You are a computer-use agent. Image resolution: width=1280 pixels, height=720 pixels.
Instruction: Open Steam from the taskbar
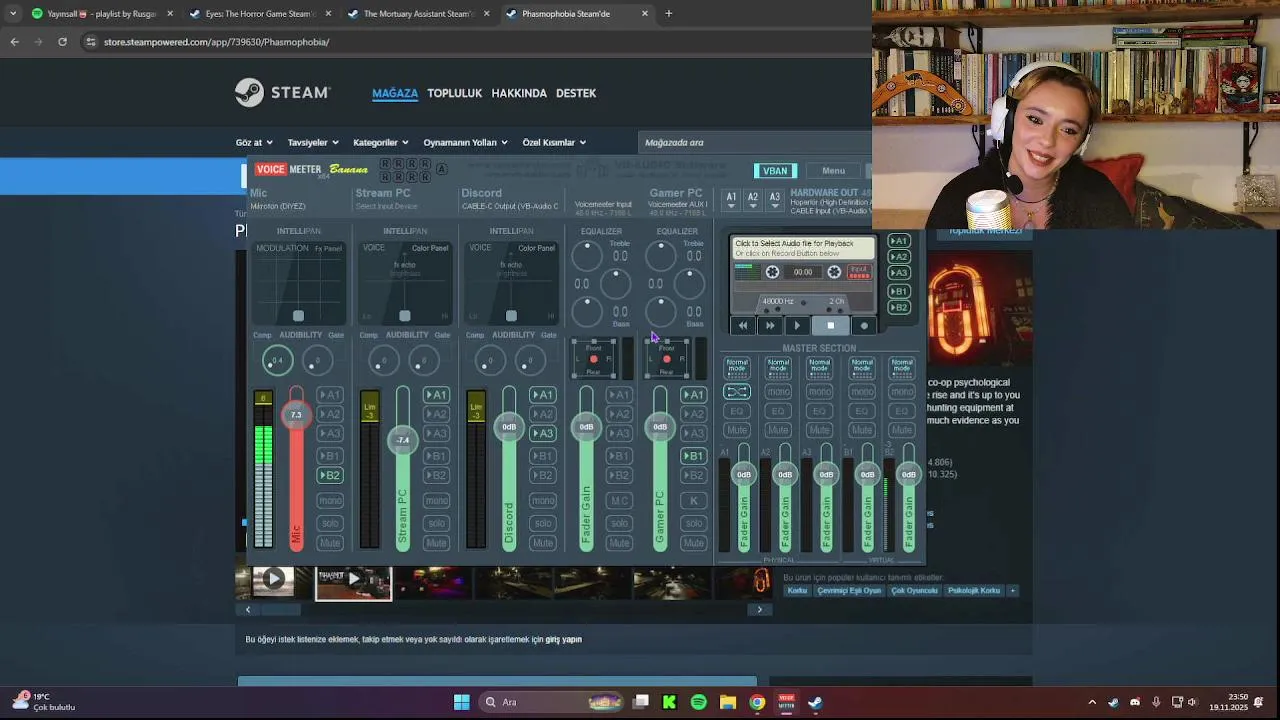(815, 702)
